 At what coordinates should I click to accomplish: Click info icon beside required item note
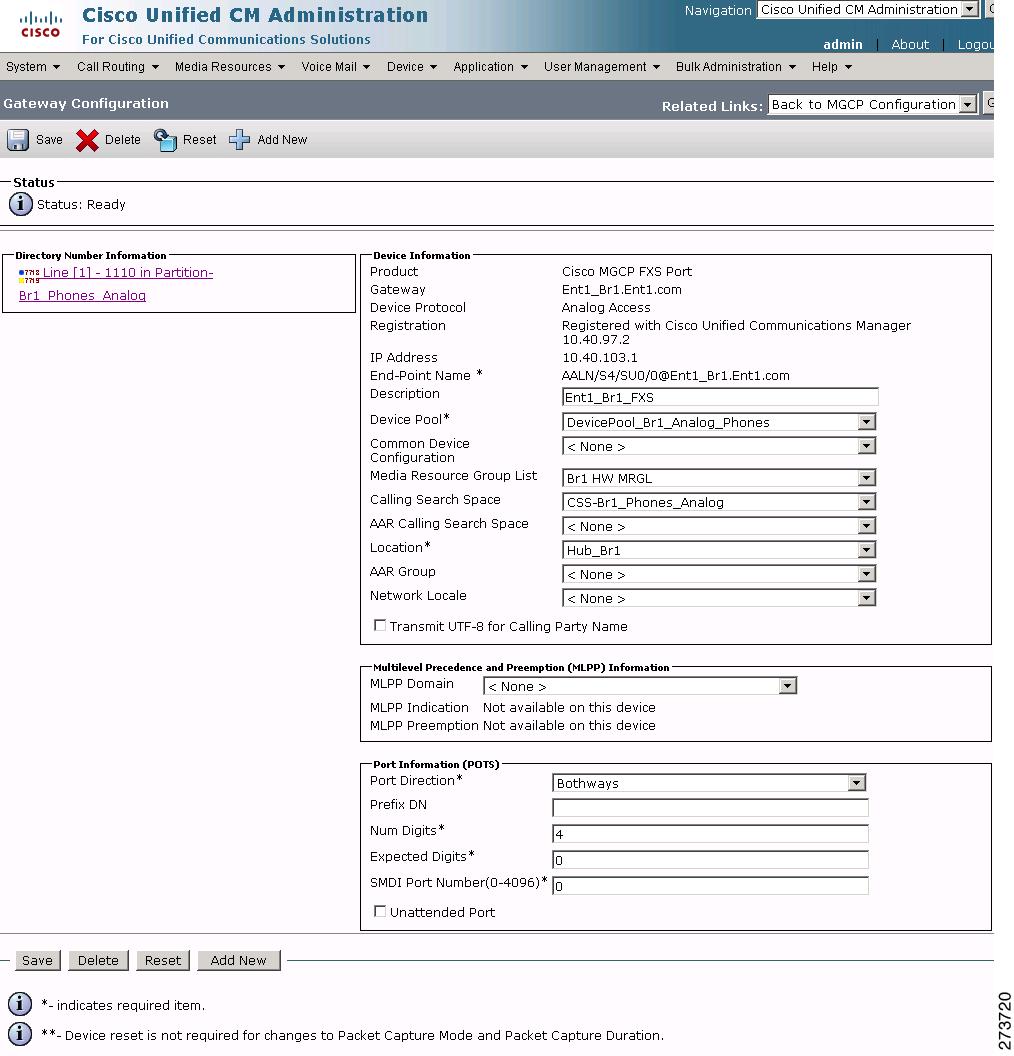pyautogui.click(x=20, y=1003)
